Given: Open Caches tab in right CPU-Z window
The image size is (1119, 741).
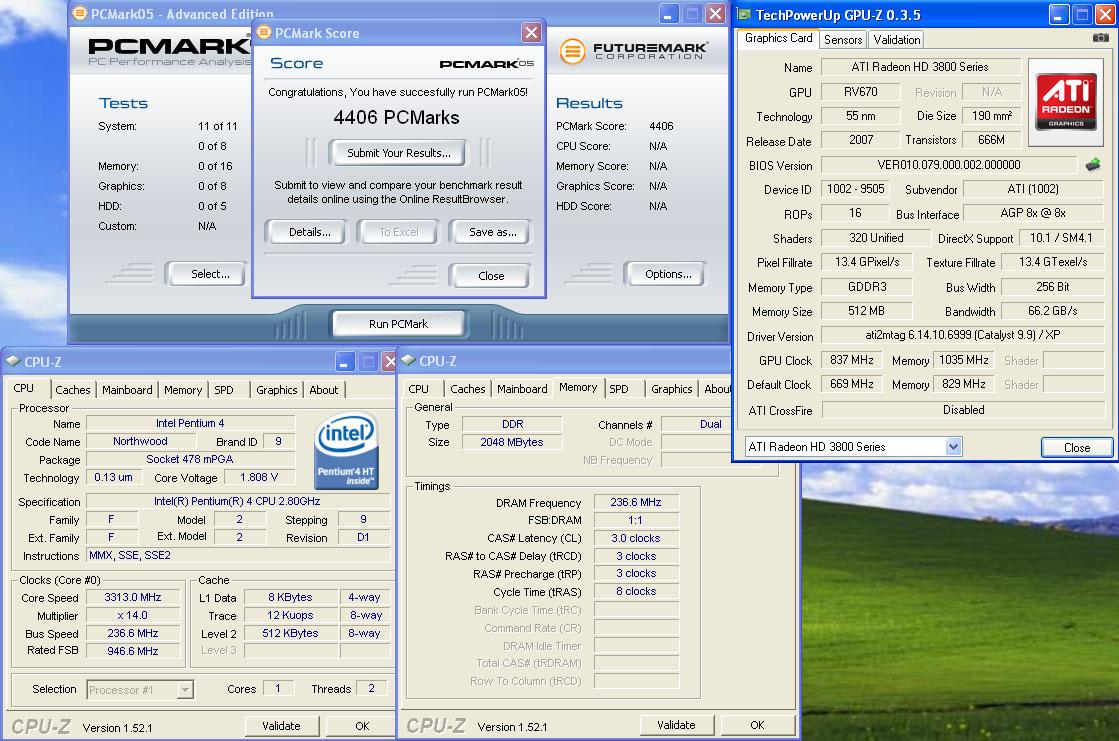Looking at the screenshot, I should click(x=467, y=389).
